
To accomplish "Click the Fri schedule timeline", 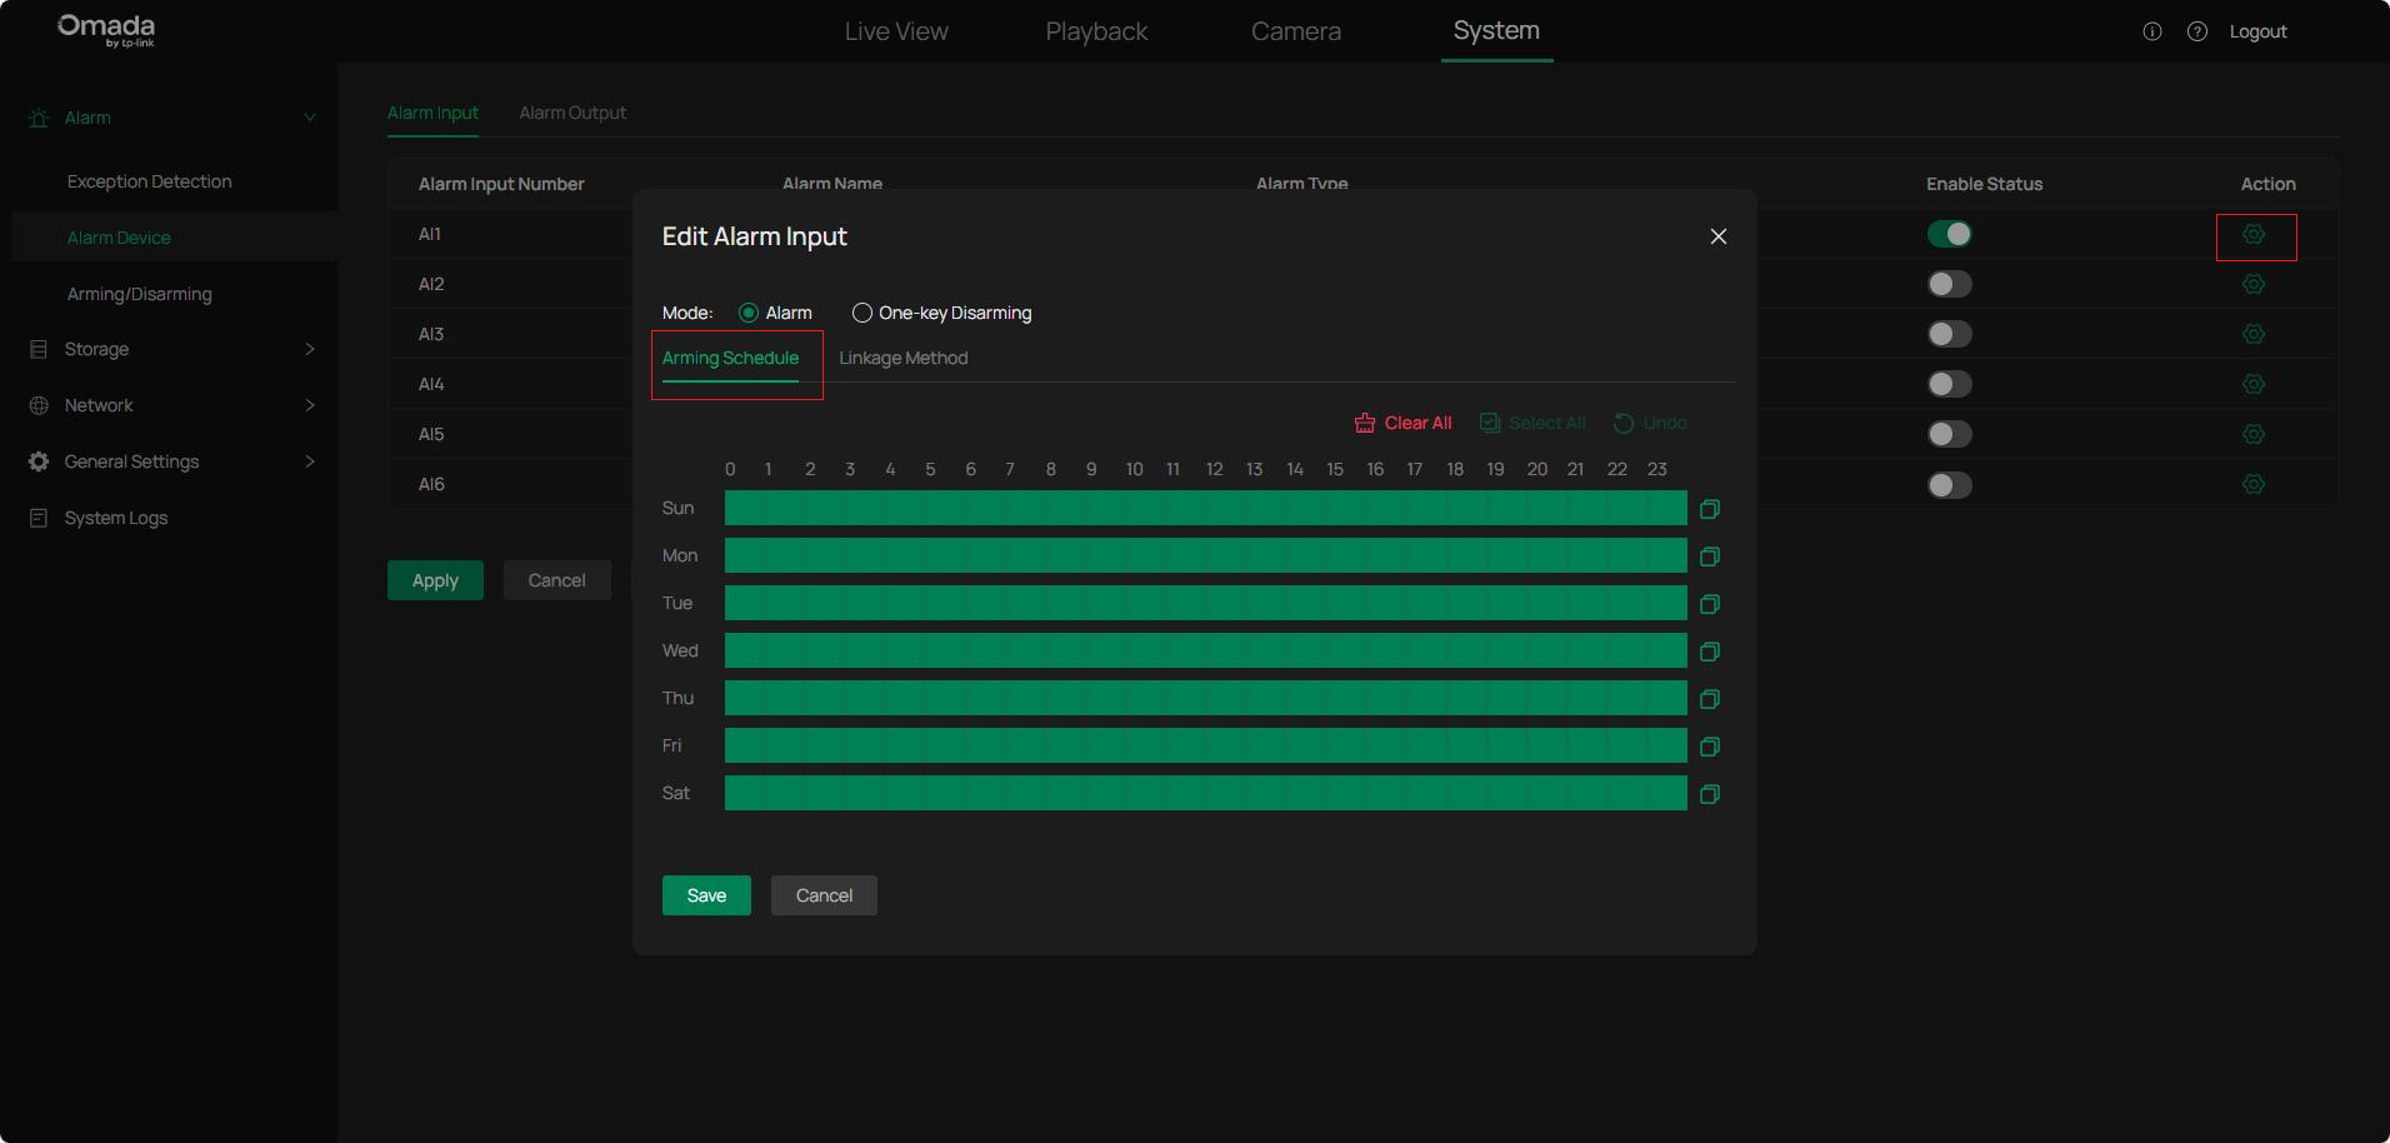I will [1205, 745].
